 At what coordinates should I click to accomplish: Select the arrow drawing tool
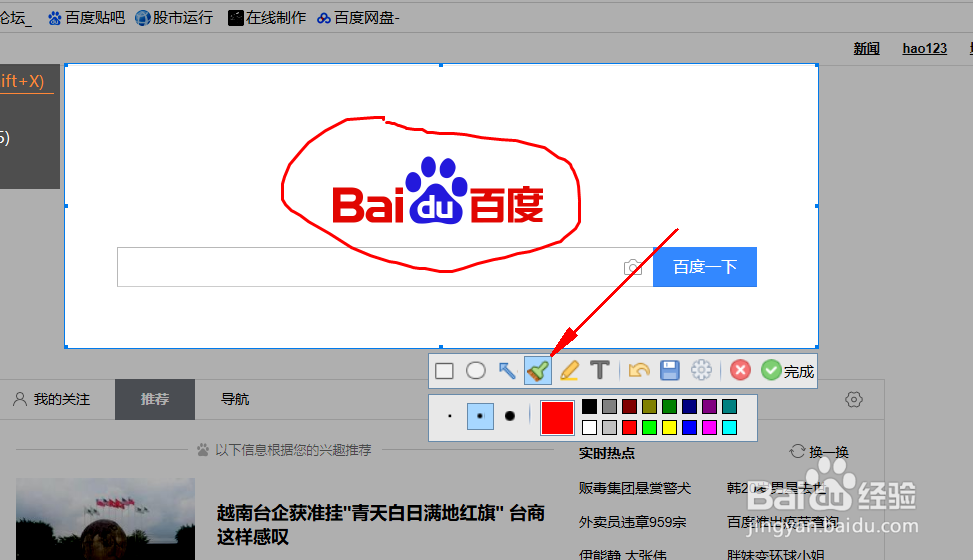(x=507, y=371)
